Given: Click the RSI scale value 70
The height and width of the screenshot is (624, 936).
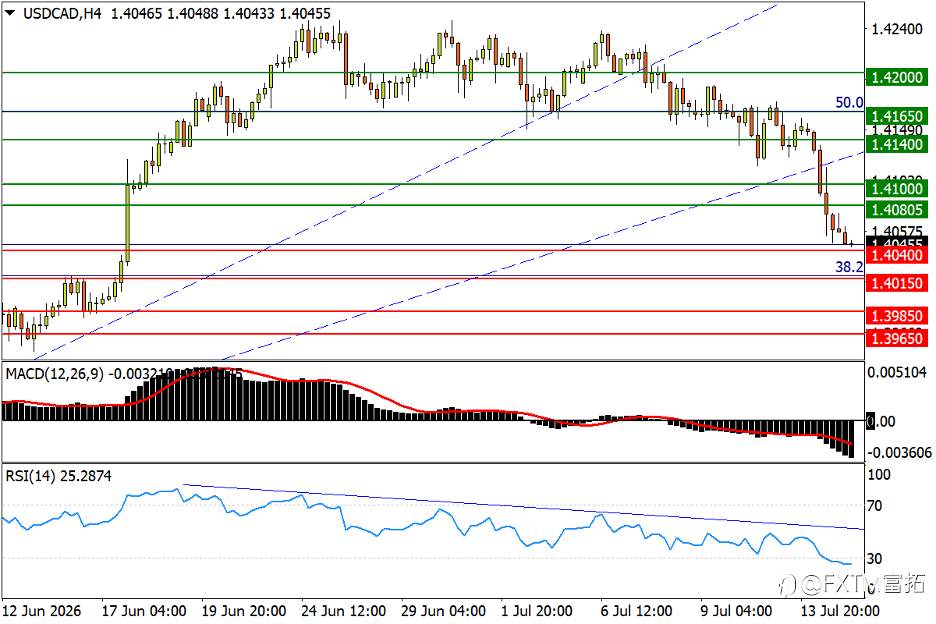Looking at the screenshot, I should pyautogui.click(x=874, y=506).
